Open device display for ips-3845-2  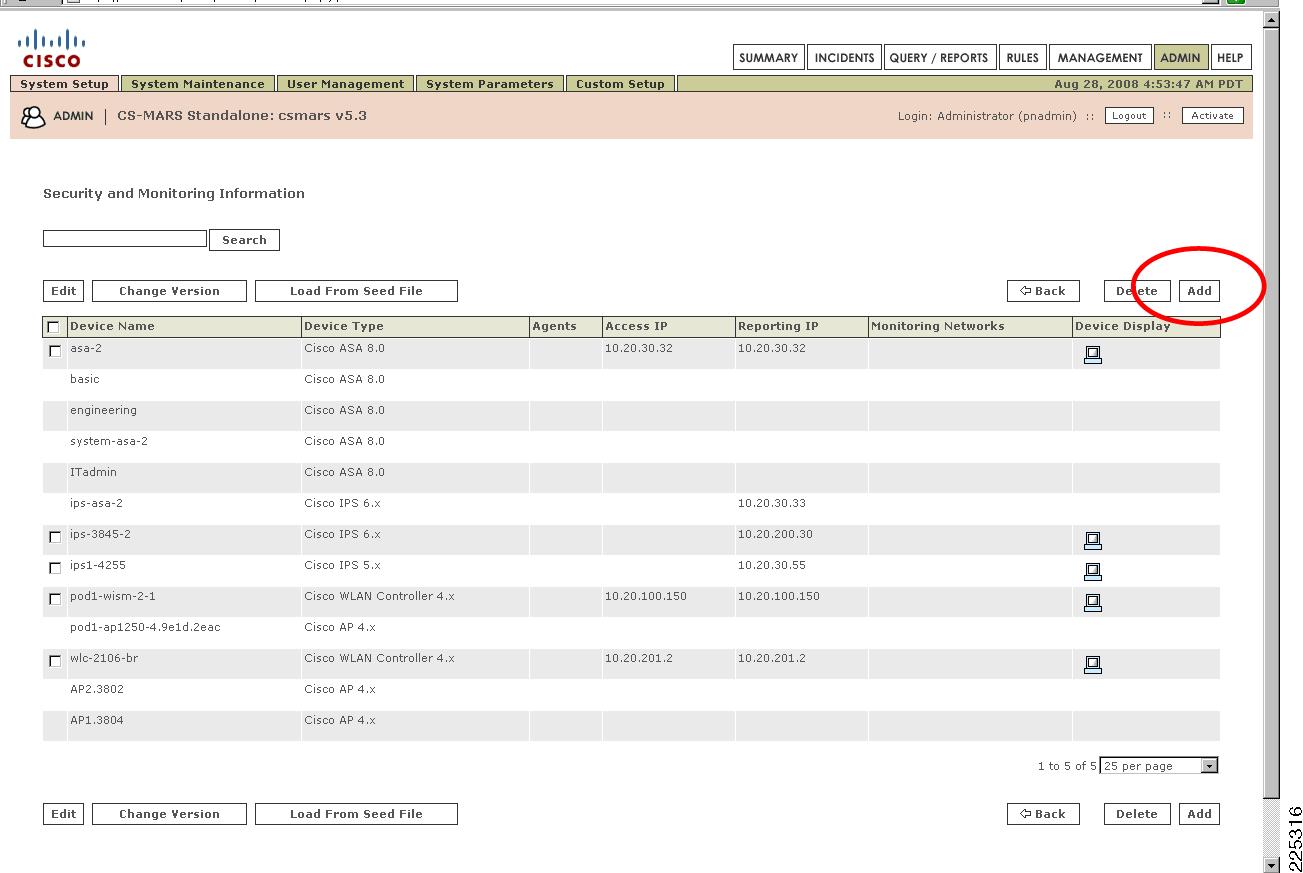click(1093, 540)
